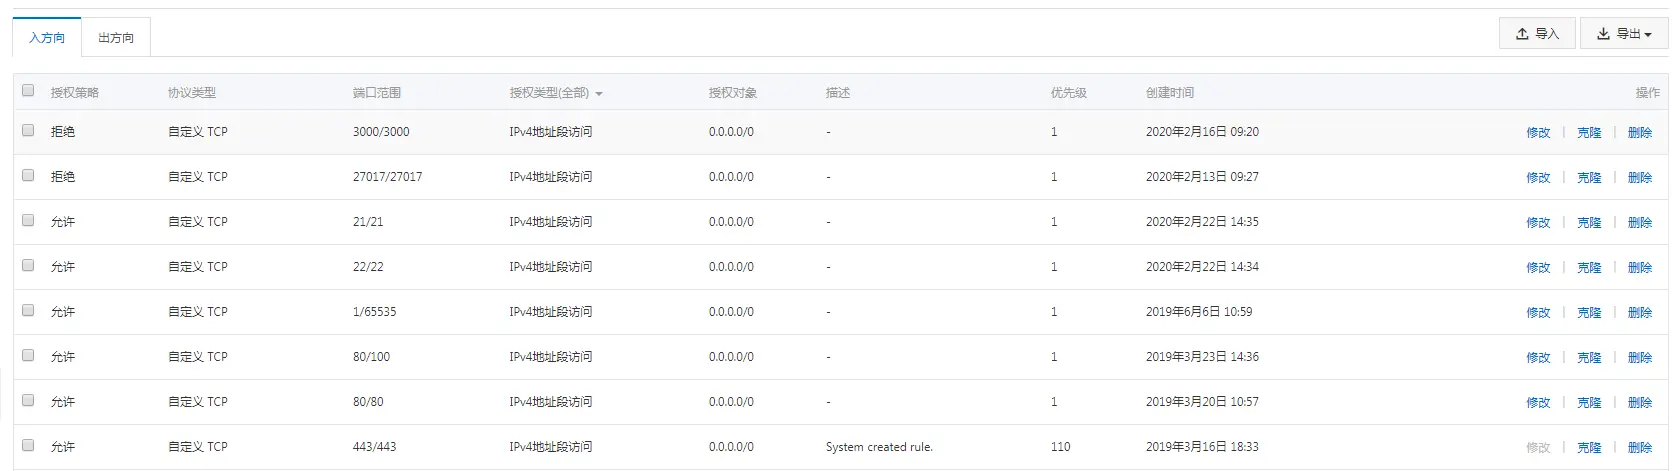Image resolution: width=1672 pixels, height=471 pixels.
Task: Open the 导出 dropdown caret
Action: [x=1648, y=35]
